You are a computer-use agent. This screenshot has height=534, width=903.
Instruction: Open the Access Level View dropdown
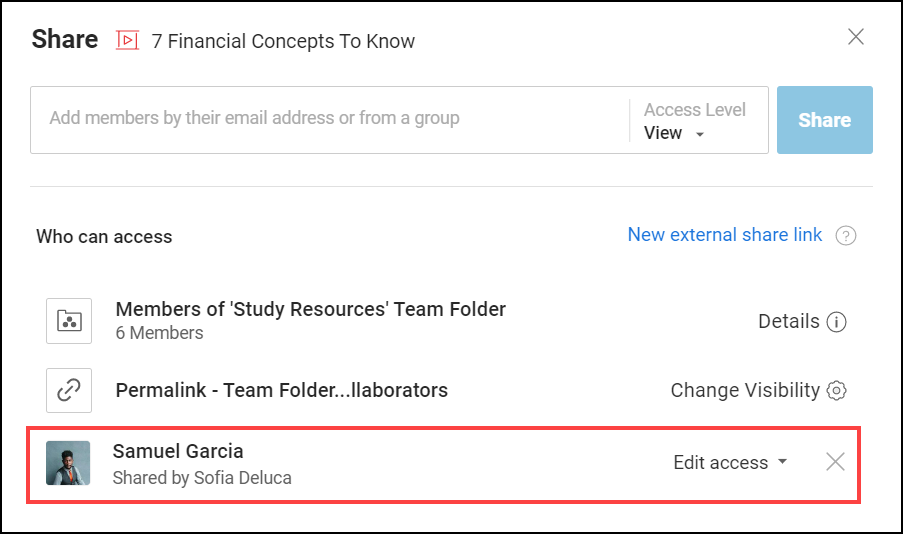675,133
